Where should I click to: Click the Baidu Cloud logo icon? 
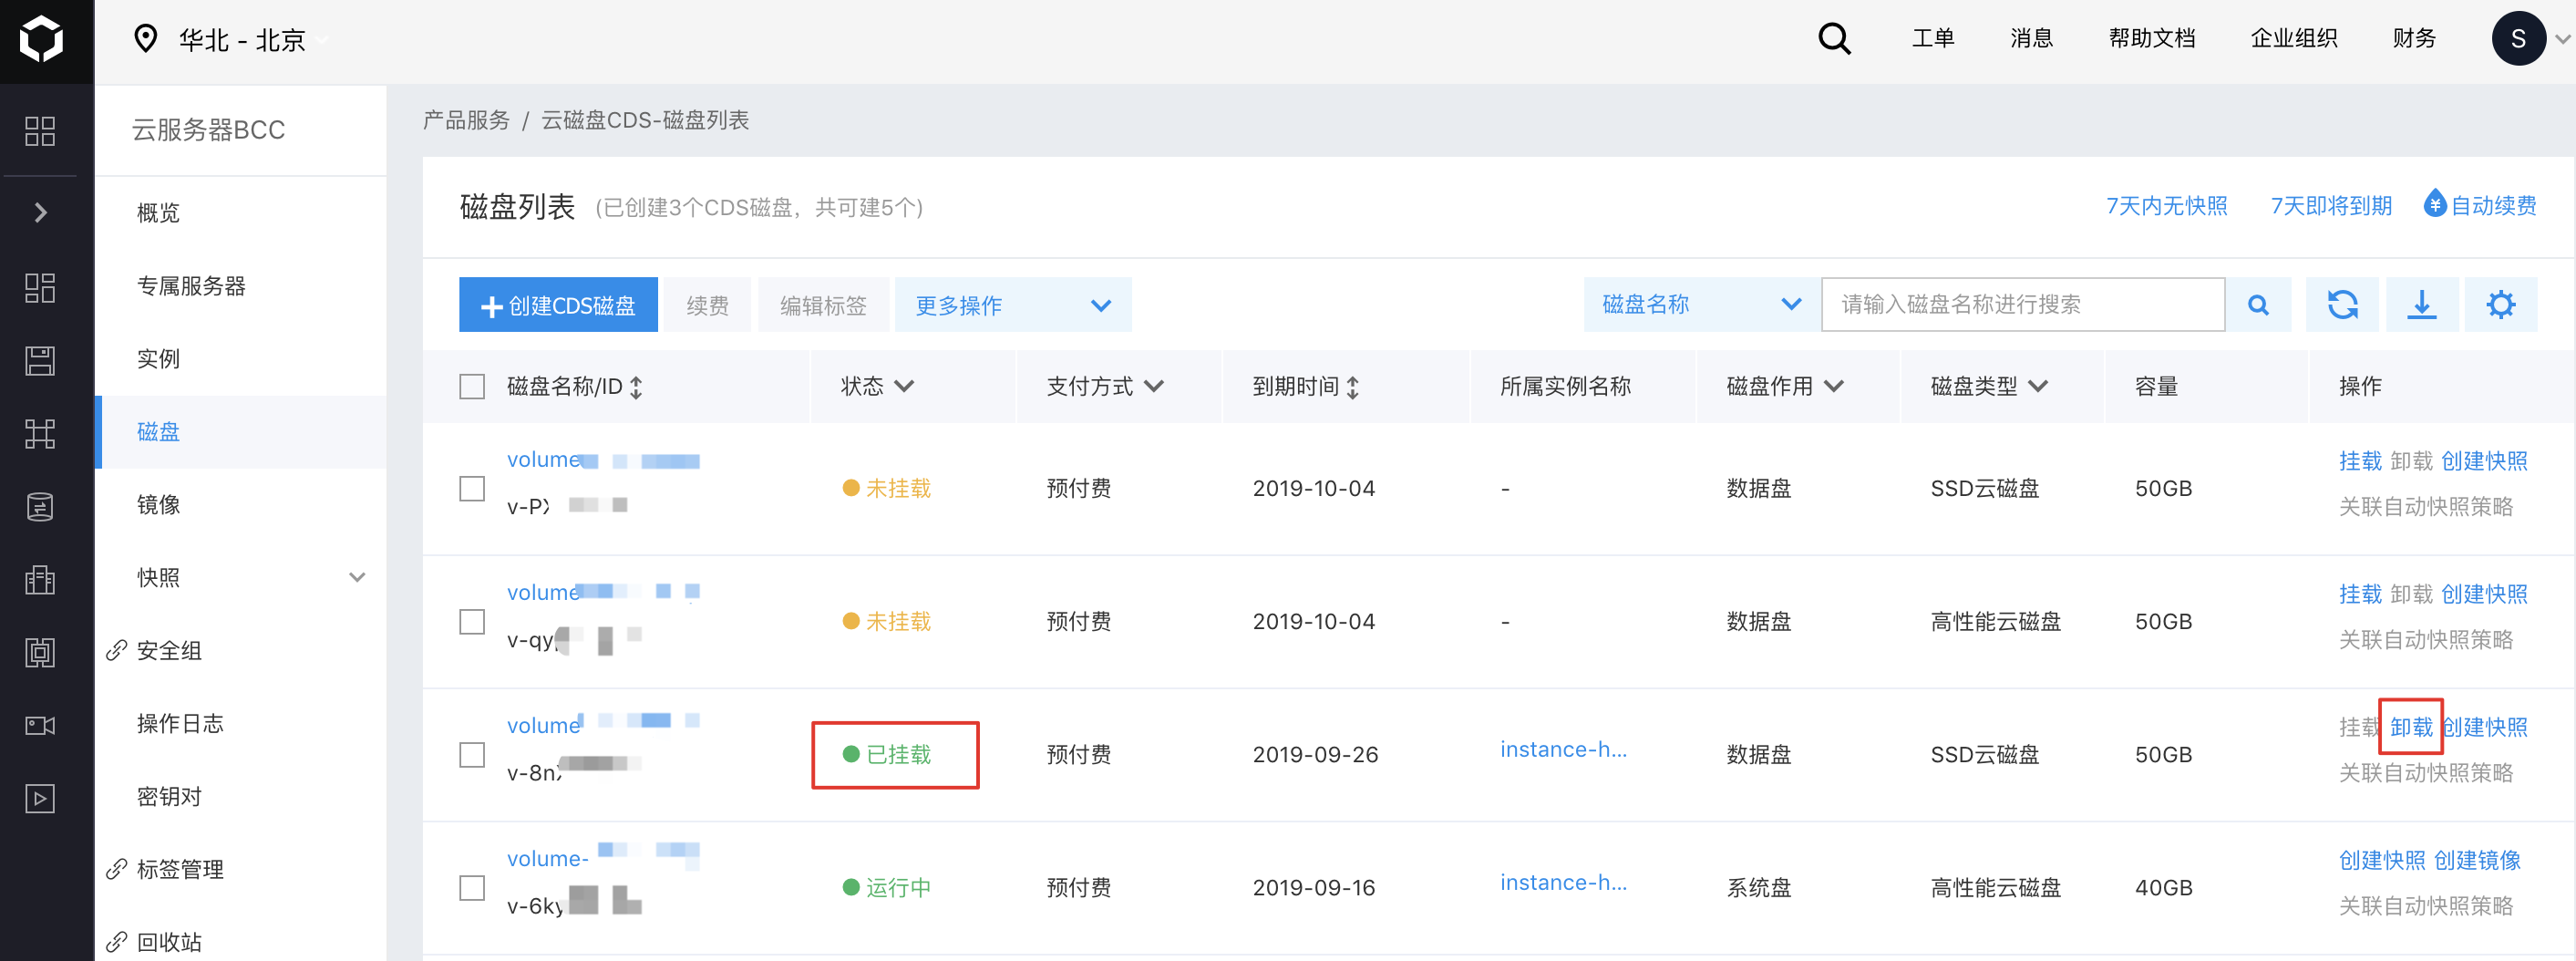click(x=41, y=39)
